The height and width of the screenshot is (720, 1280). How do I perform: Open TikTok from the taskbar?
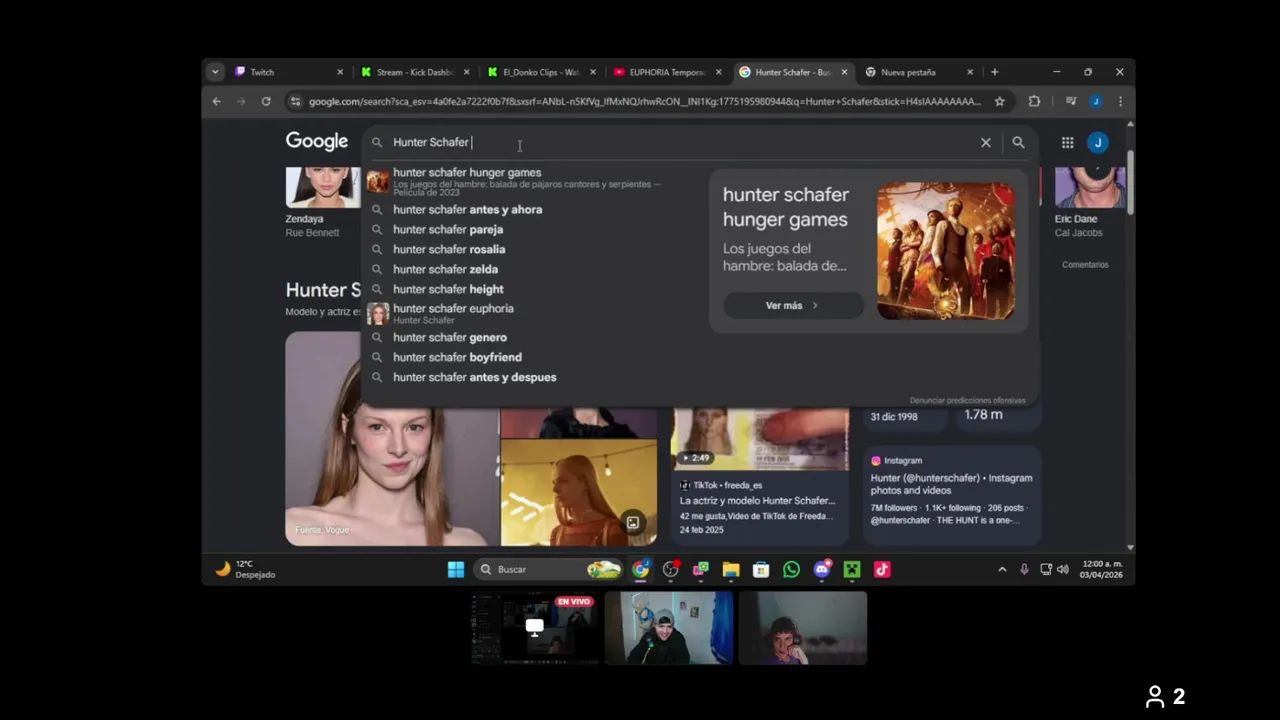[x=882, y=569]
